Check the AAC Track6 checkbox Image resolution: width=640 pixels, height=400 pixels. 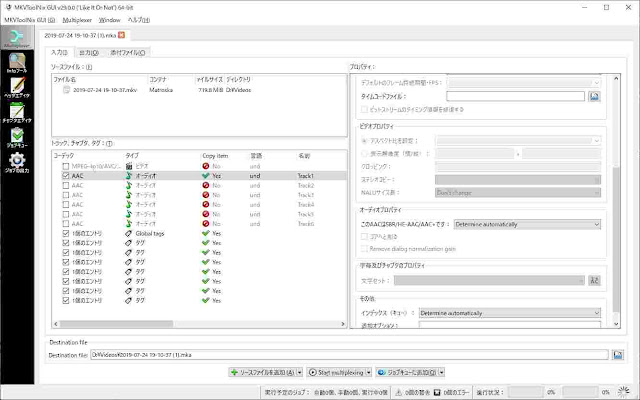[x=66, y=224]
